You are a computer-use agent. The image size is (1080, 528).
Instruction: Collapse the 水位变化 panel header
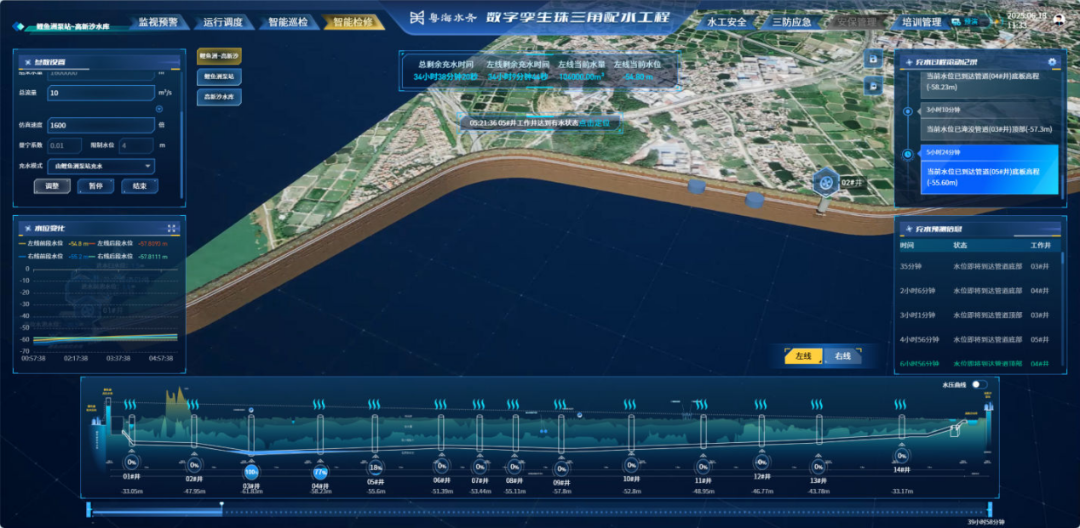[27, 228]
